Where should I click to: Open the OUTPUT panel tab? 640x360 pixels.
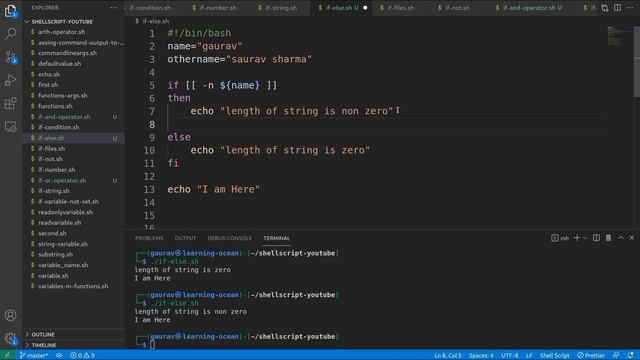click(185, 238)
